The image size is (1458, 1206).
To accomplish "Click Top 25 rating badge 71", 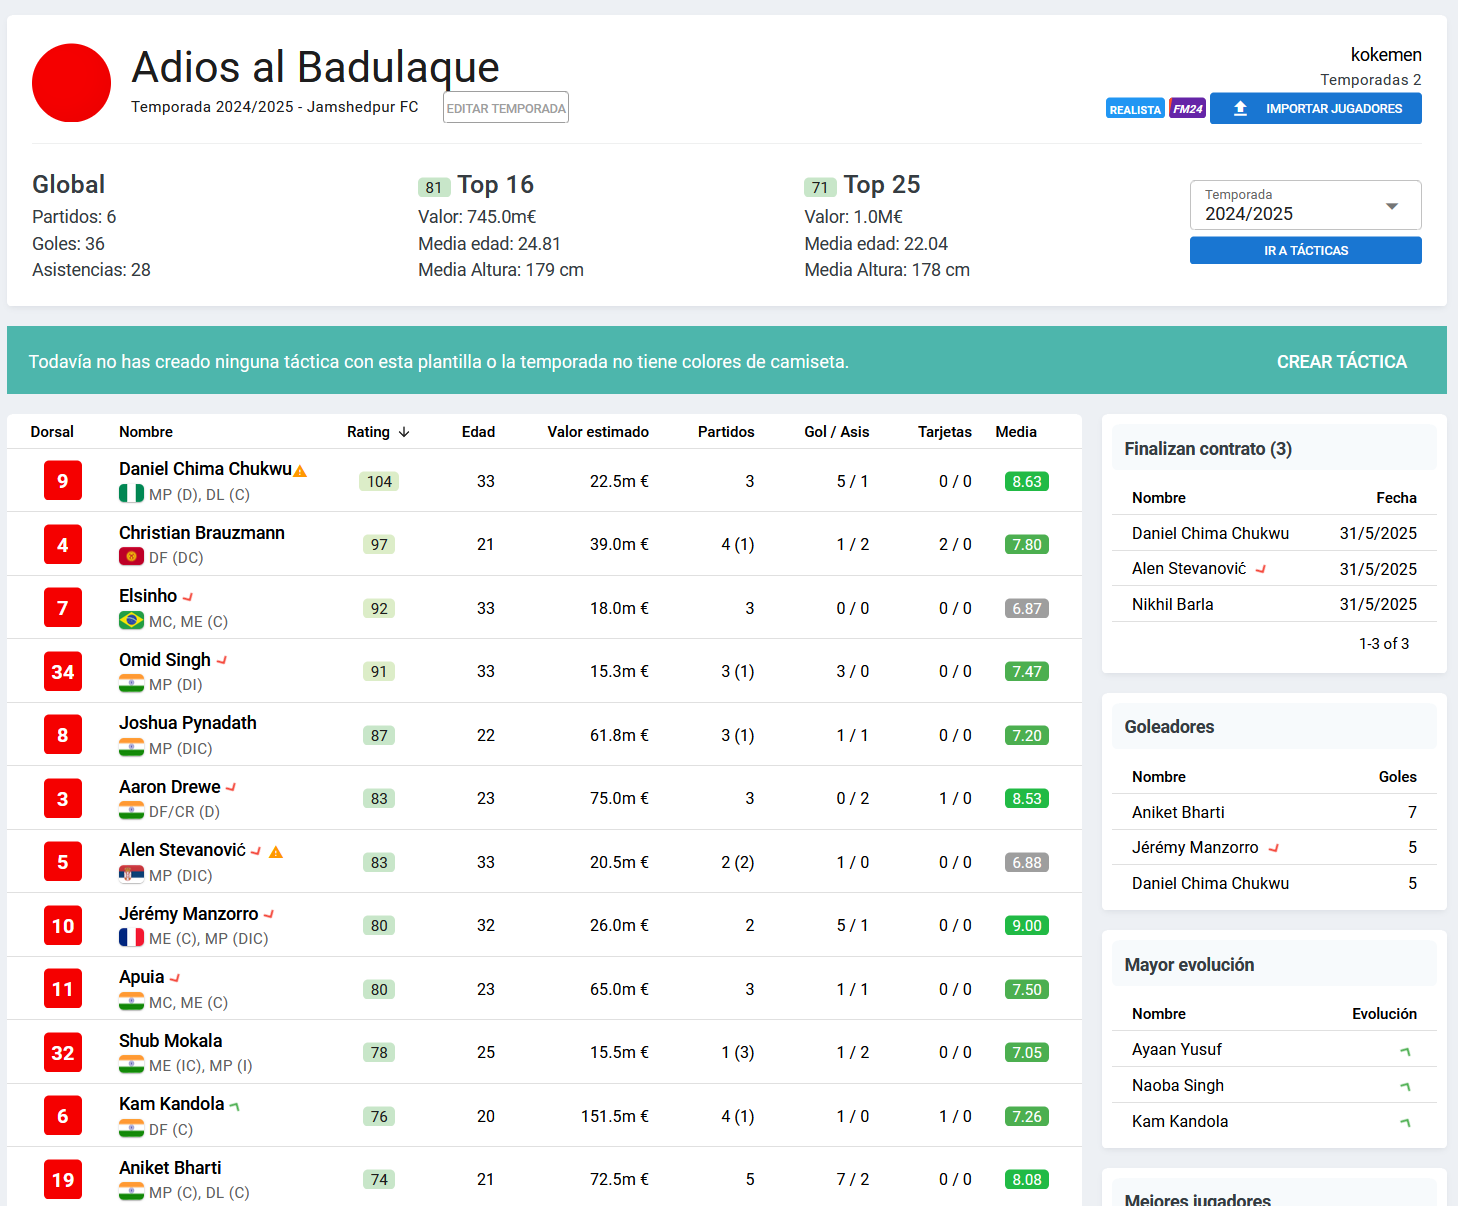I will (x=820, y=187).
